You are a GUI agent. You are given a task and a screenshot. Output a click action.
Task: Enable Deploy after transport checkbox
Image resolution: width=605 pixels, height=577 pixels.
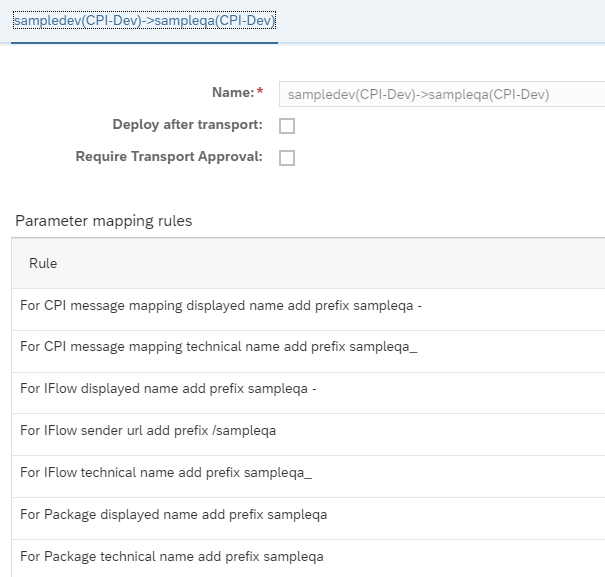[x=287, y=126]
